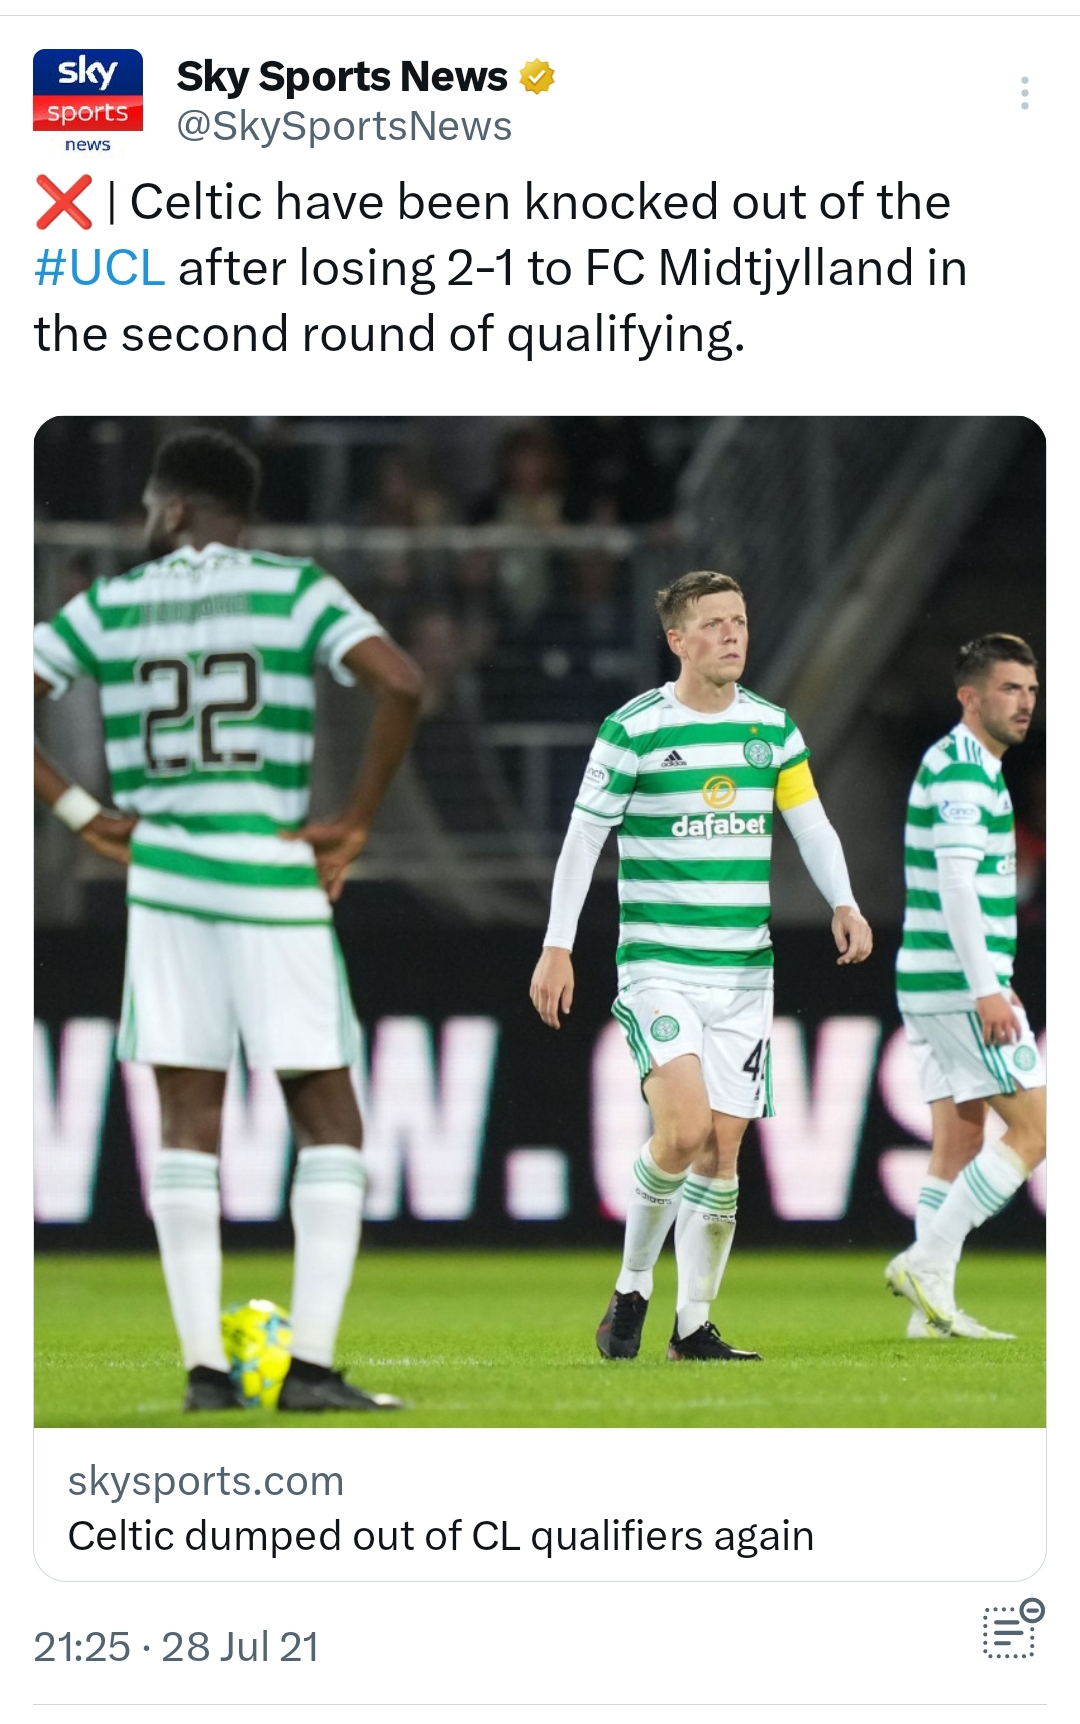Tap the 'second round of qualifying' text line
The image size is (1080, 1724).
(x=389, y=334)
